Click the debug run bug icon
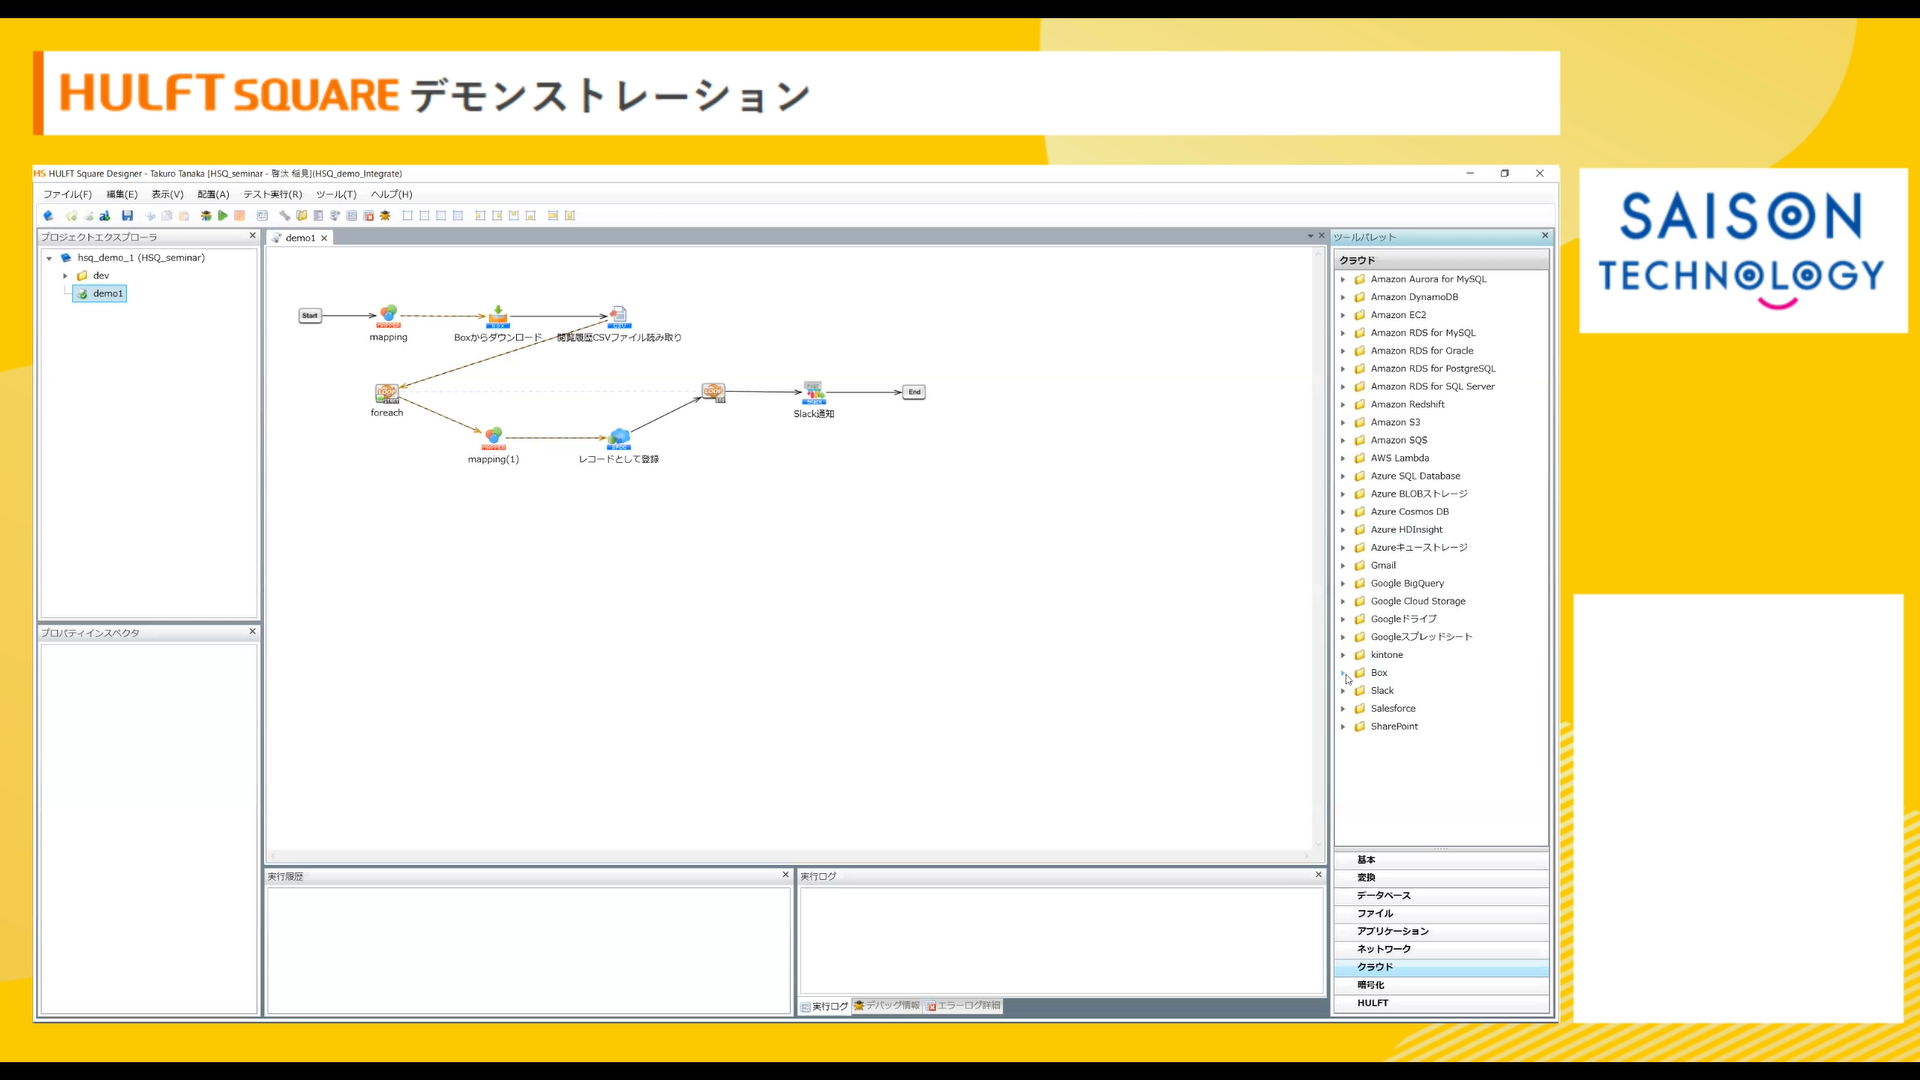This screenshot has width=1920, height=1080. tap(206, 216)
